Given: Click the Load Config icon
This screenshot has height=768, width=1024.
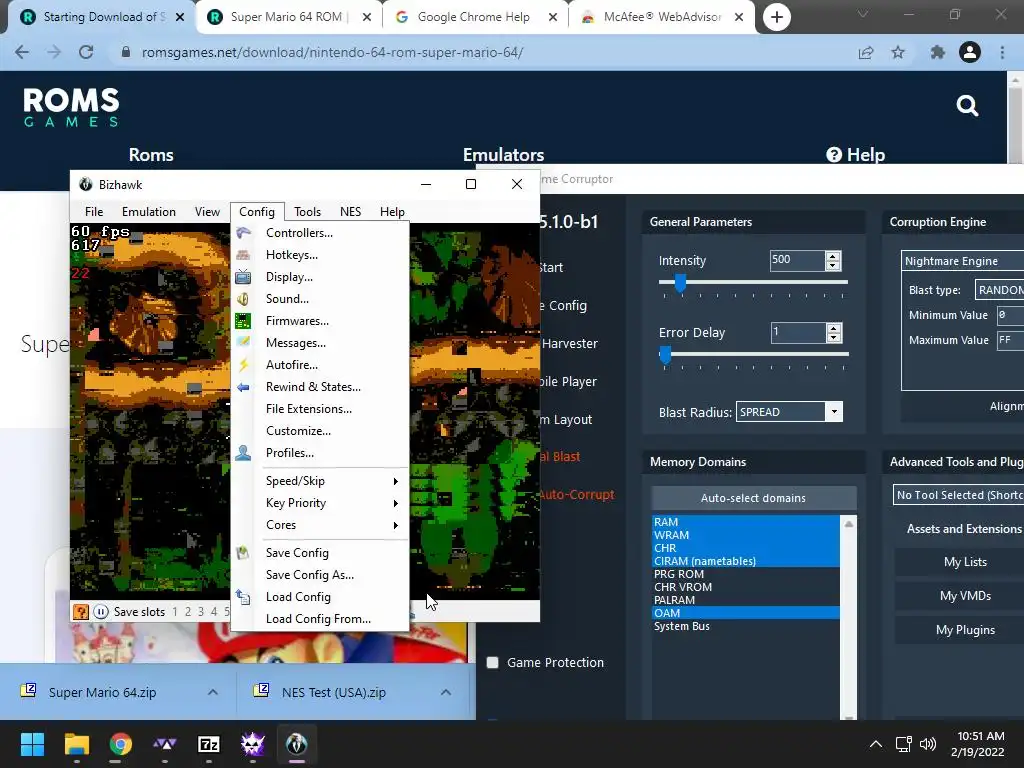Looking at the screenshot, I should click(243, 597).
